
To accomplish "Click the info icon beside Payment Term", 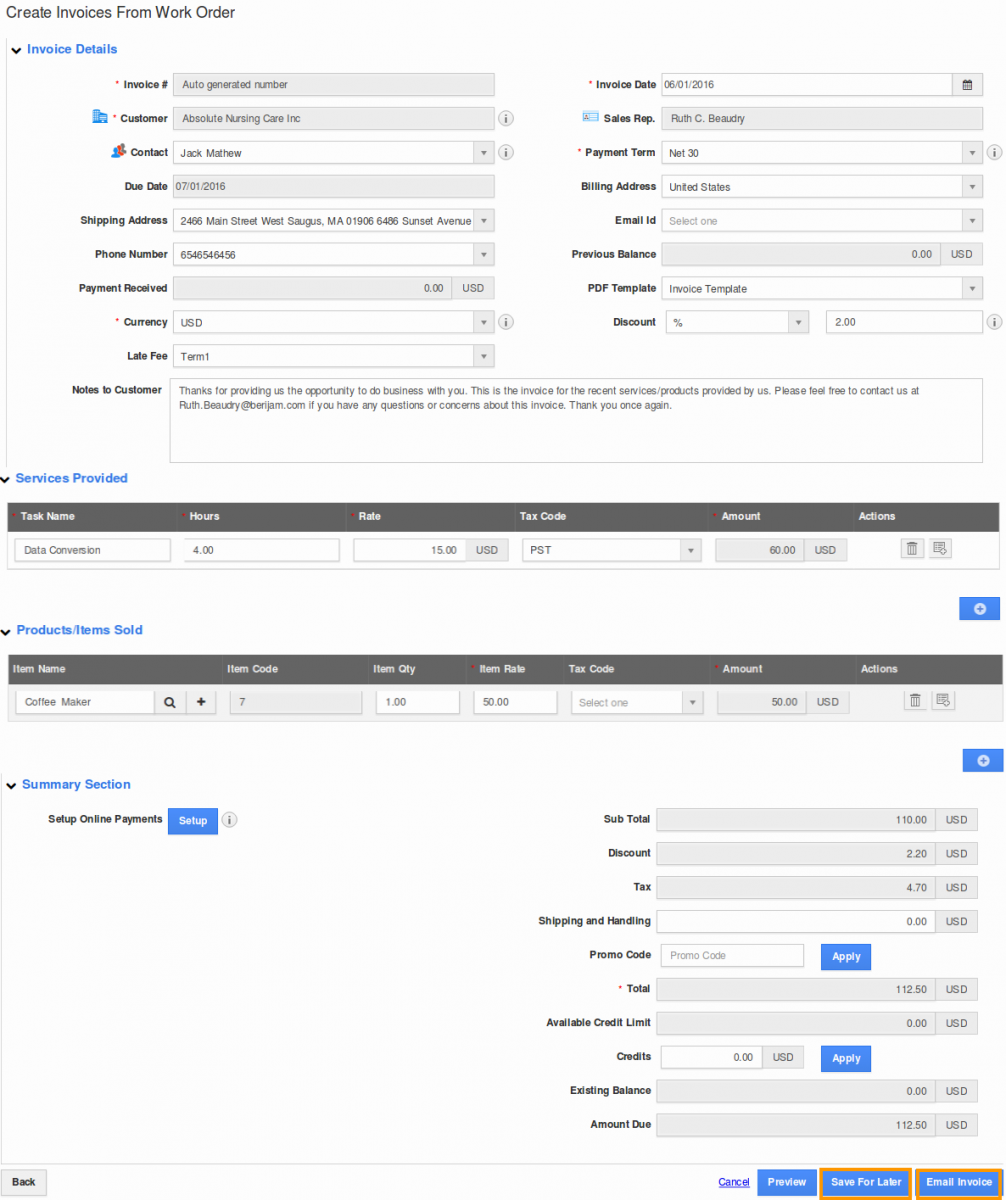I will [x=994, y=153].
